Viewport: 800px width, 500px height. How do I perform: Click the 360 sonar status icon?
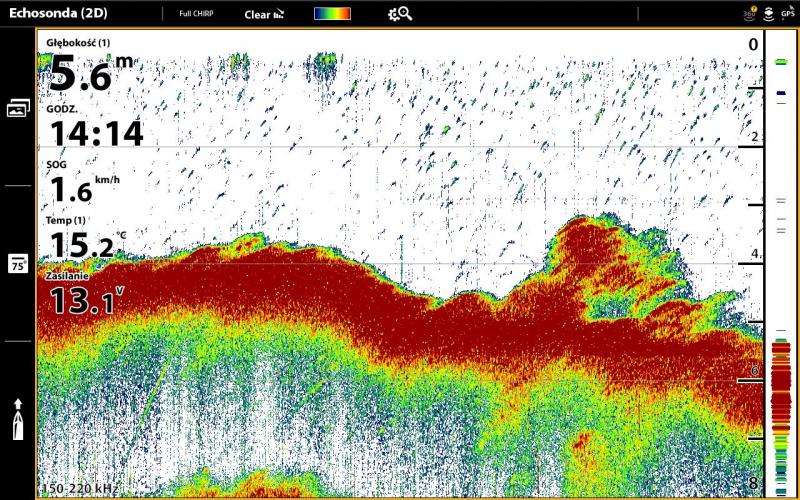point(750,14)
